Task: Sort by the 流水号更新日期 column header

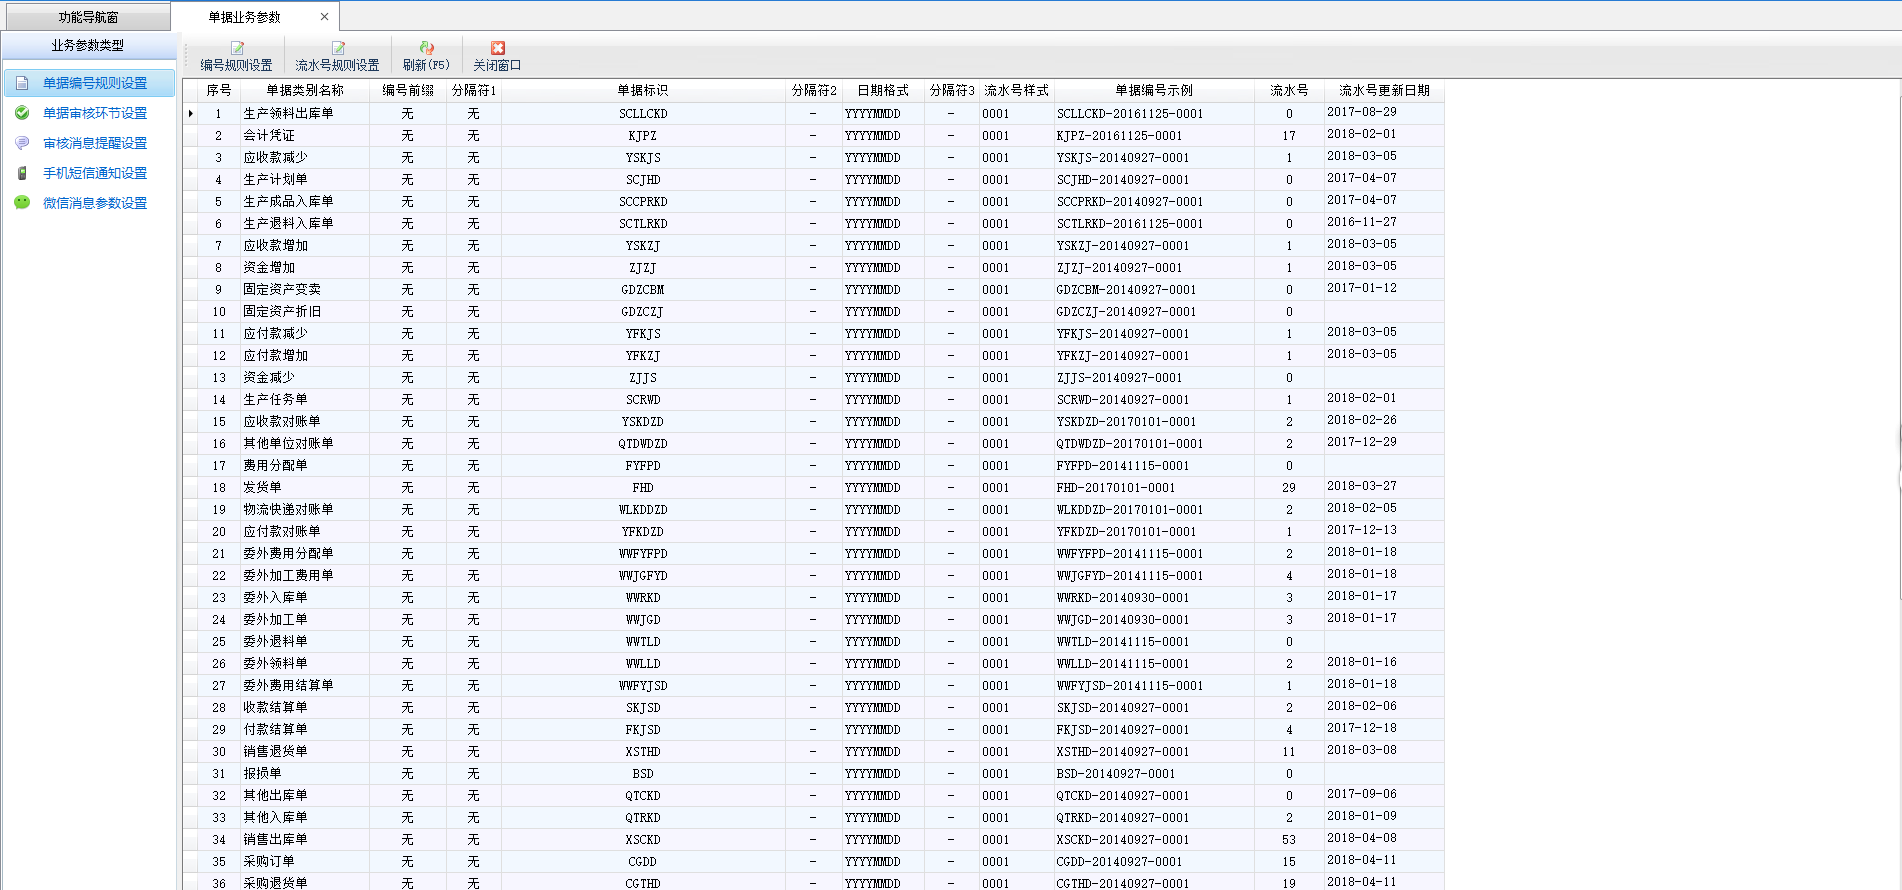Action: pyautogui.click(x=1384, y=90)
